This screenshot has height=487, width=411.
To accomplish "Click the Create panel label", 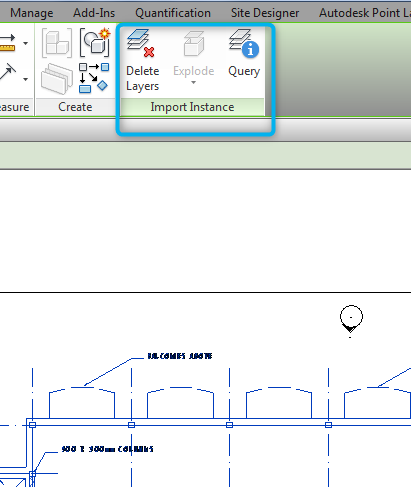I will pyautogui.click(x=75, y=107).
